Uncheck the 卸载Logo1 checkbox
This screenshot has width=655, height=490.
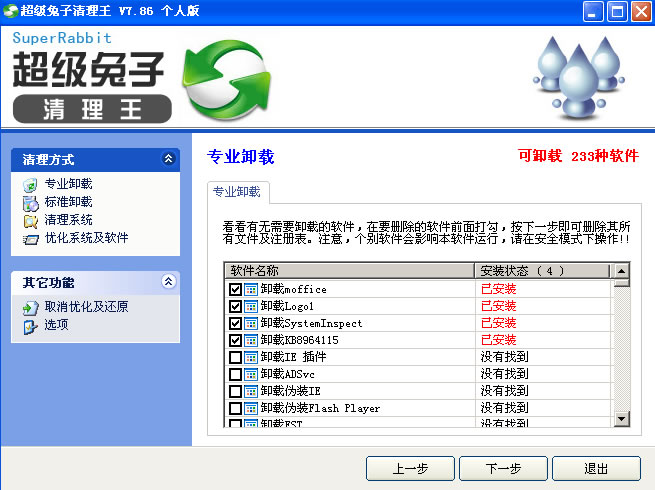click(x=235, y=306)
